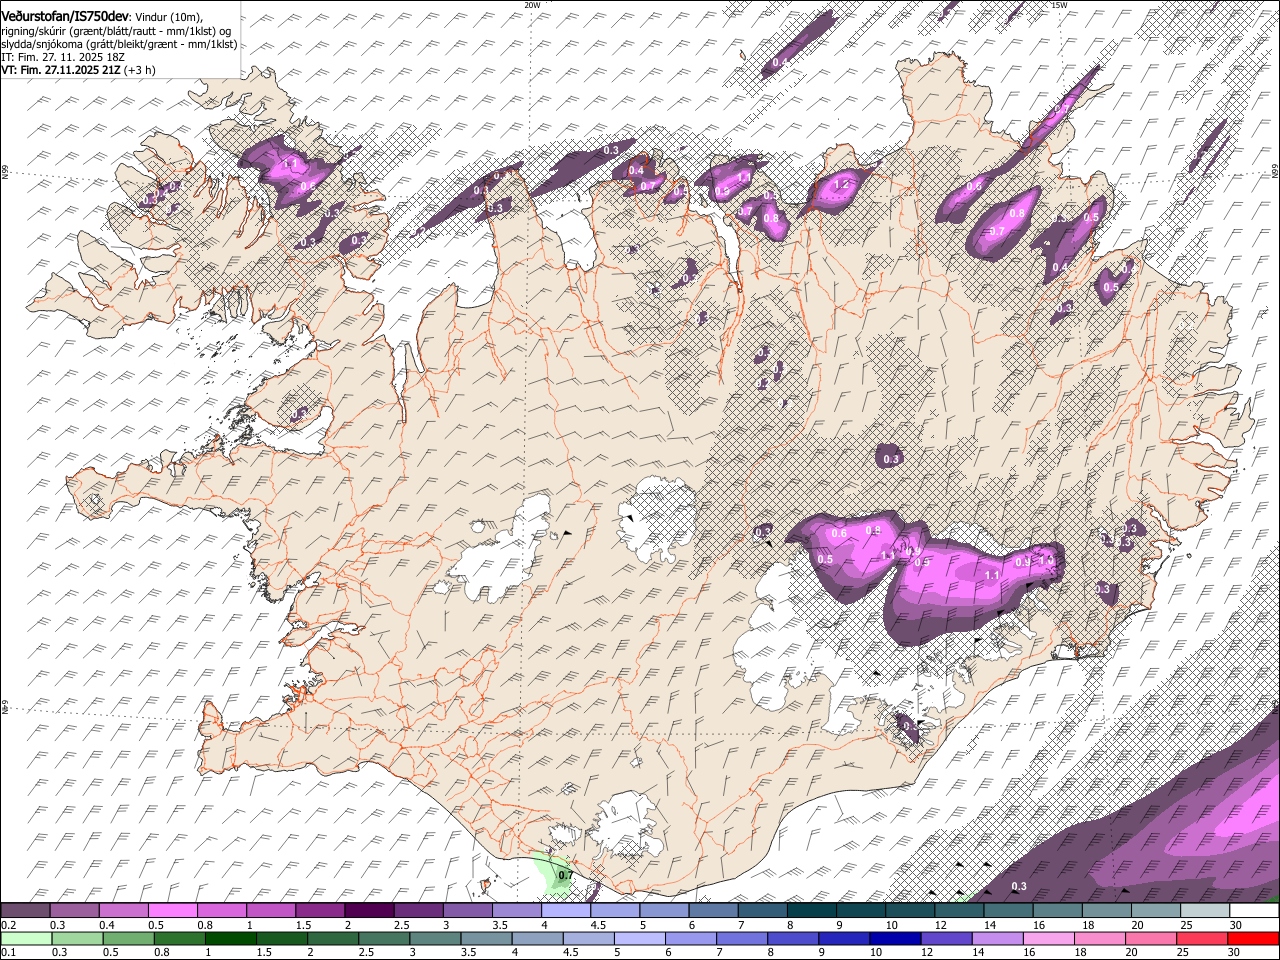Click the "0.2" label on upper scale
This screenshot has height=960, width=1280.
coord(9,925)
